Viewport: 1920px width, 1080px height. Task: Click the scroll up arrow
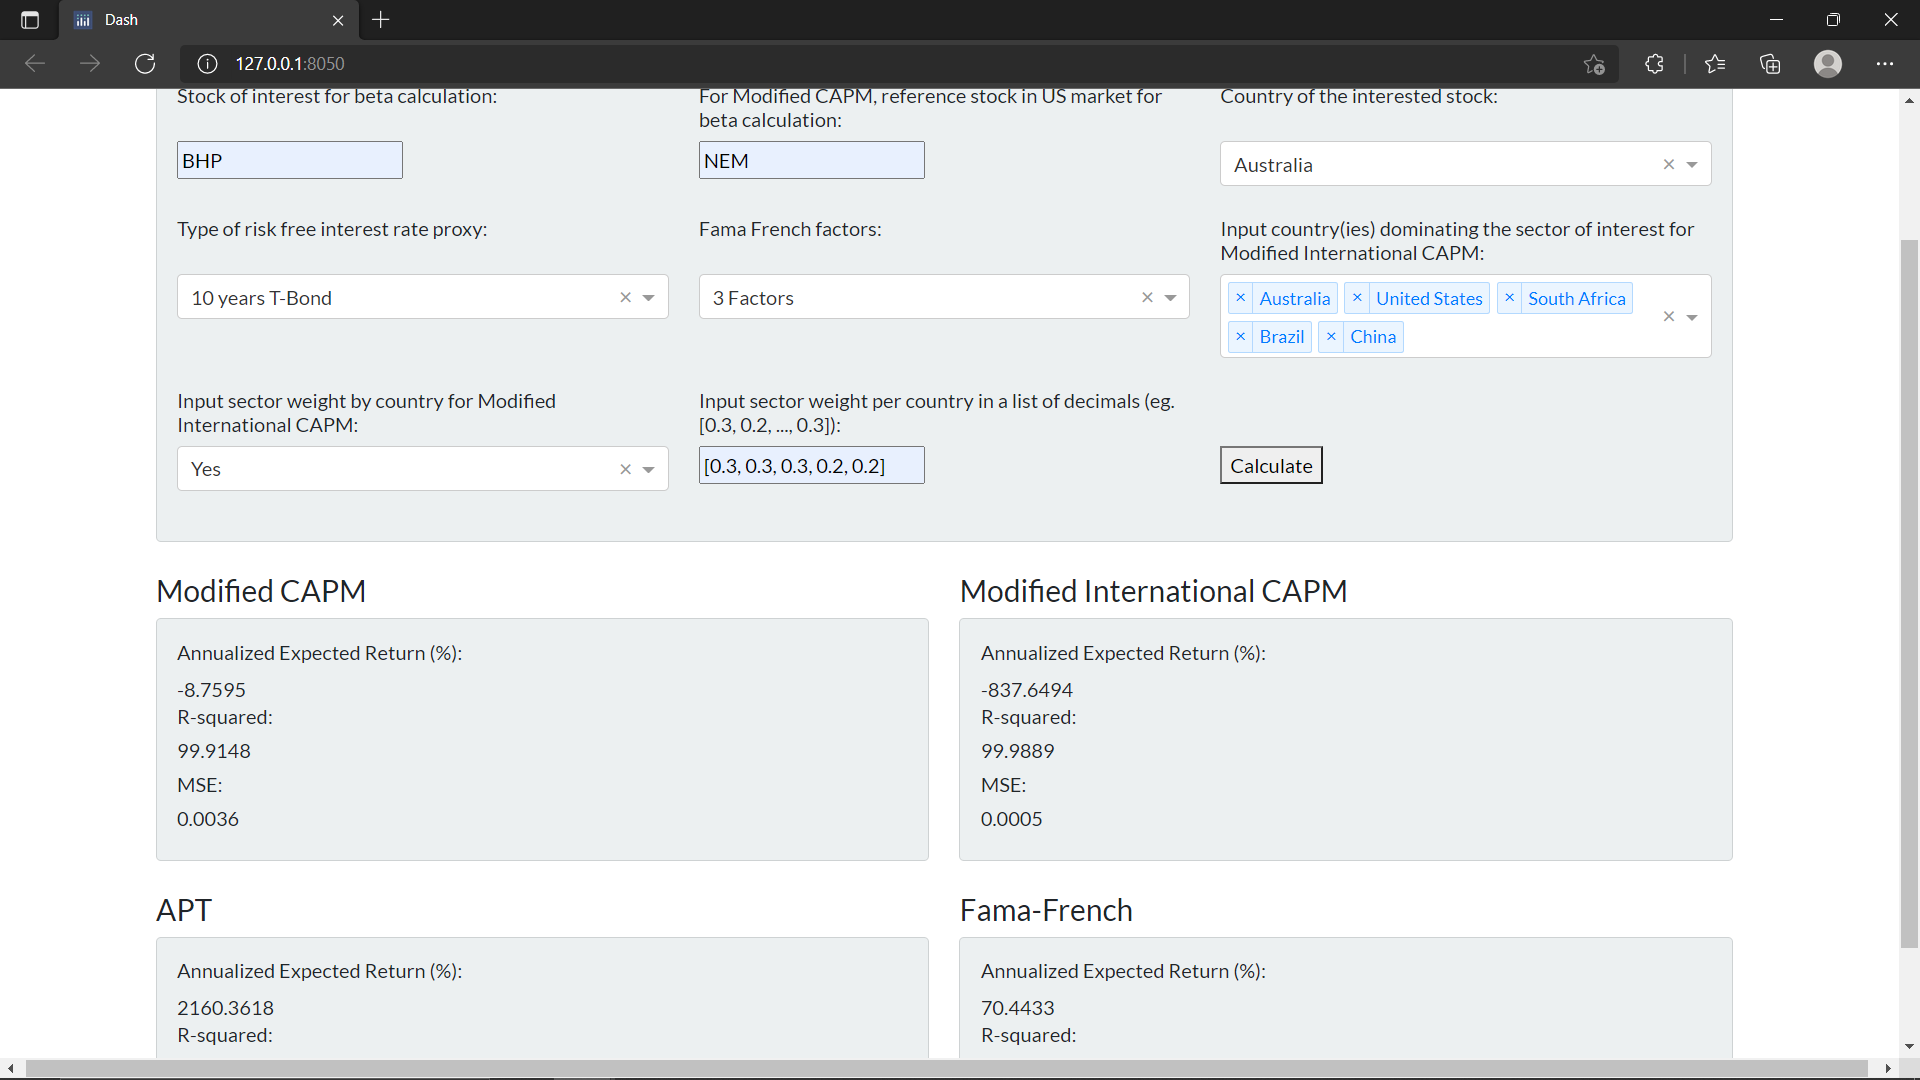click(x=1909, y=100)
